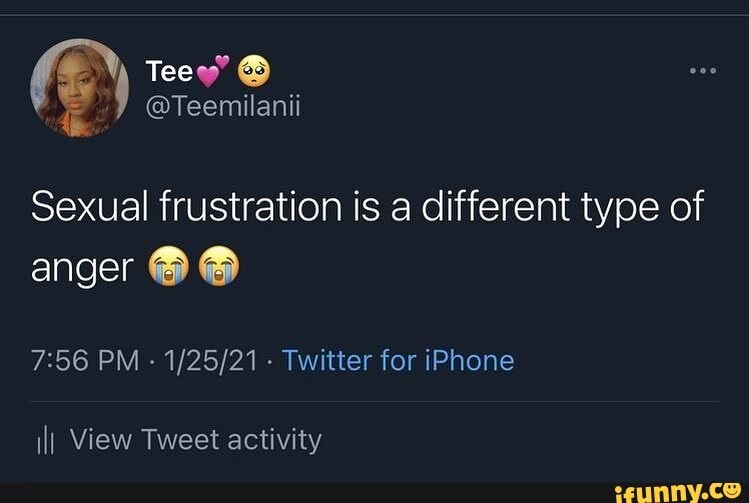Viewport: 749px width, 503px height.
Task: Click the first crying face emoji
Action: [167, 268]
